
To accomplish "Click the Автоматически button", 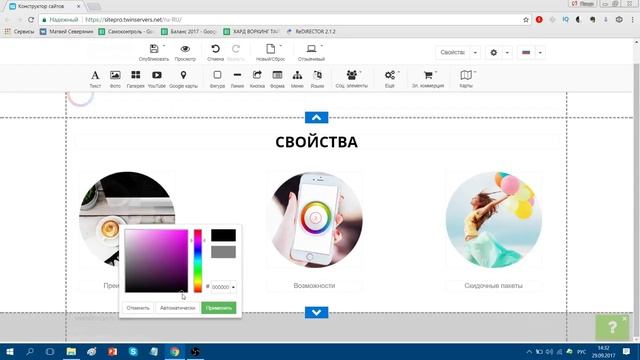I will click(178, 308).
